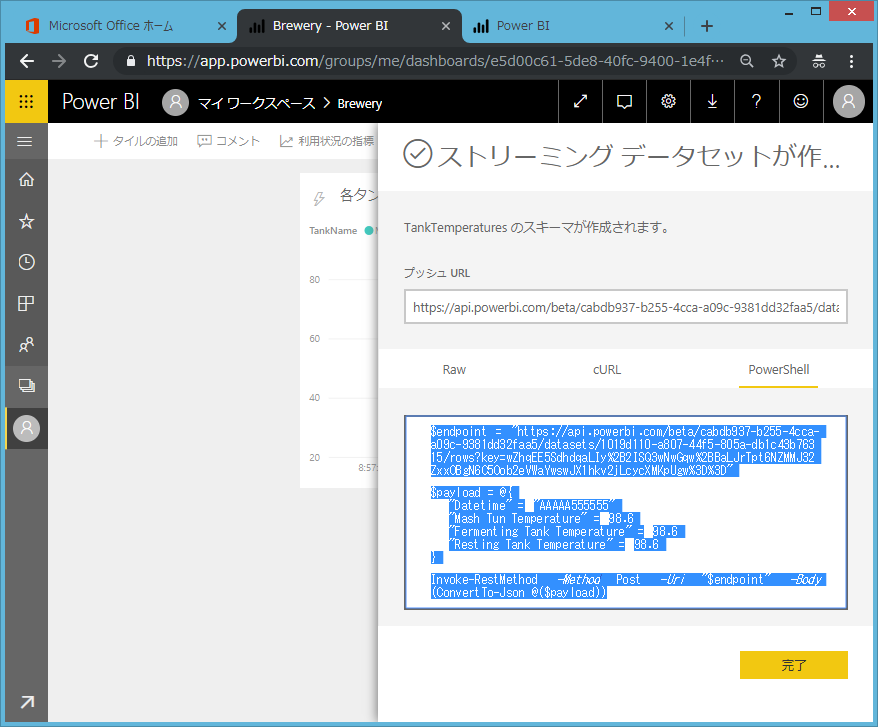Click the Power BI logo text
Viewport: 878px width, 727px height.
pyautogui.click(x=101, y=102)
